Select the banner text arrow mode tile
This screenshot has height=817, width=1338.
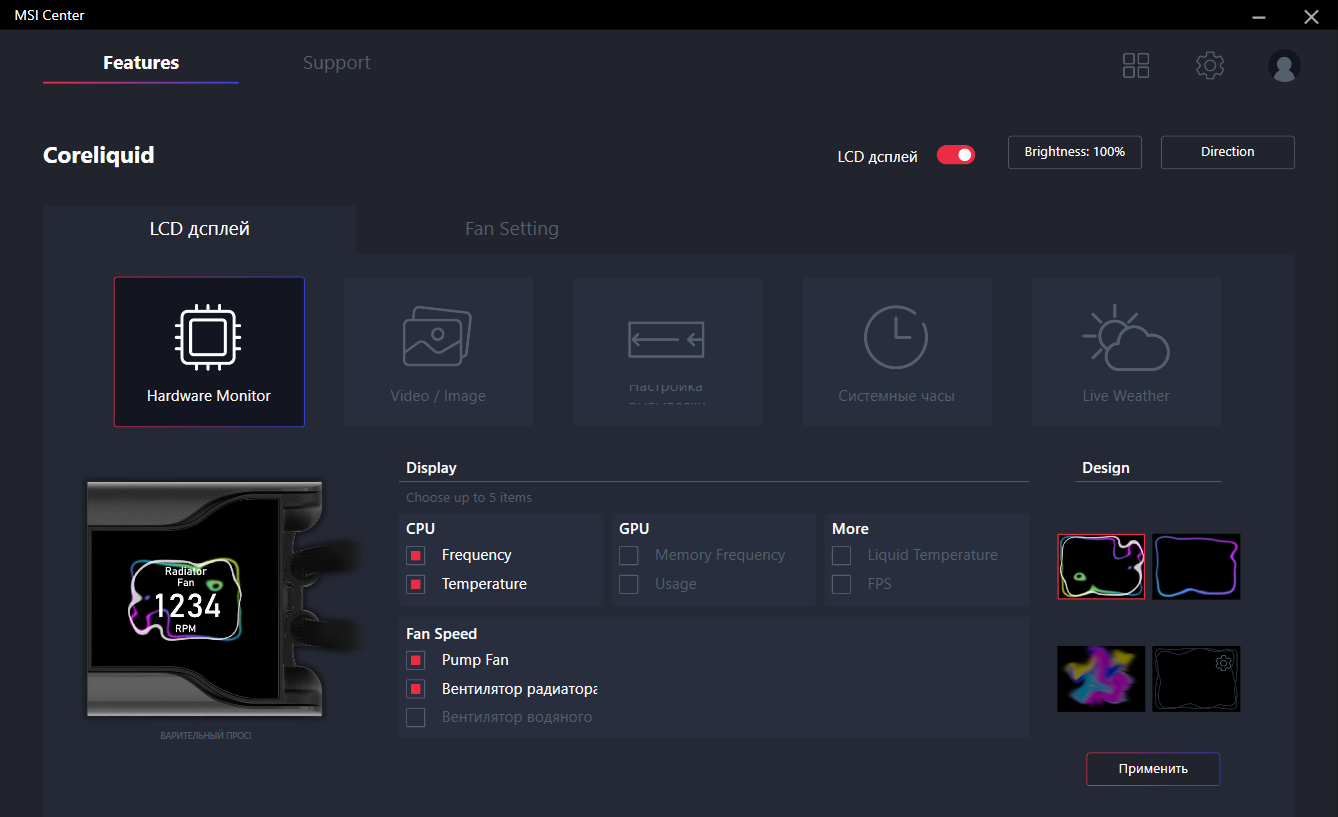pyautogui.click(x=667, y=352)
